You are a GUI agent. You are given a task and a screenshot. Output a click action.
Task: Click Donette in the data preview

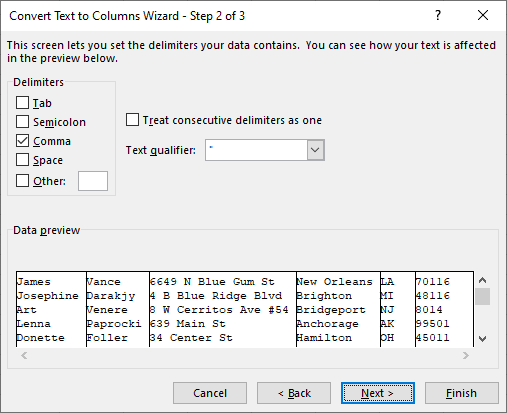41,338
